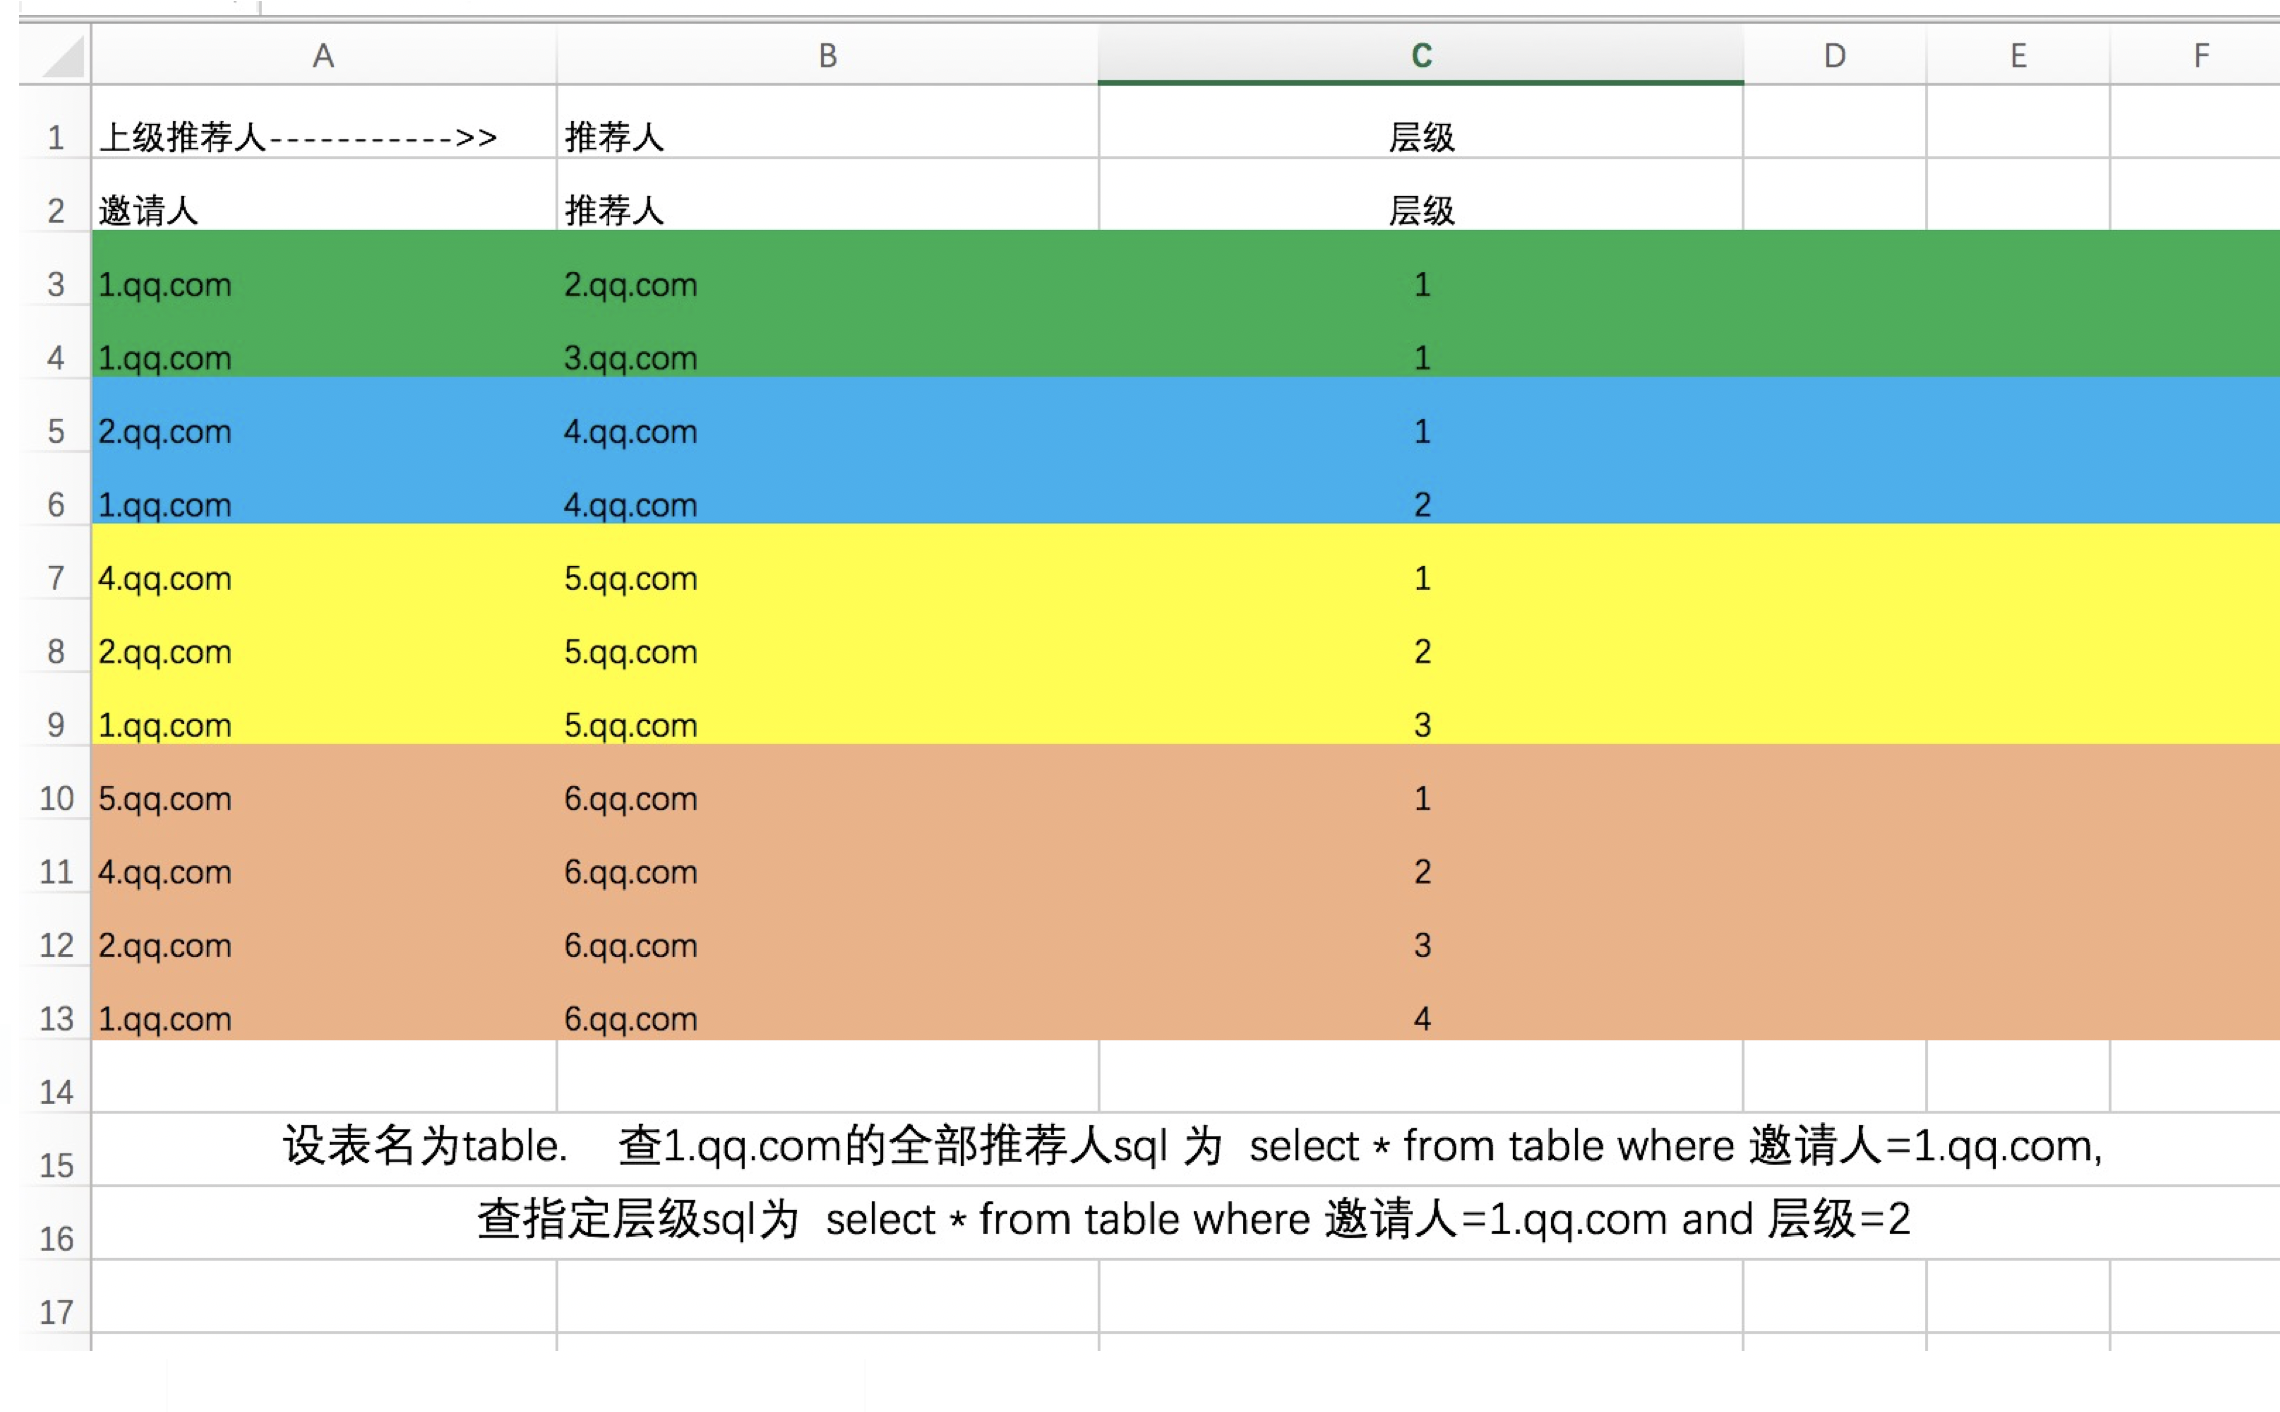Select column D header
This screenshot has height=1412, width=2280.
pos(1833,56)
